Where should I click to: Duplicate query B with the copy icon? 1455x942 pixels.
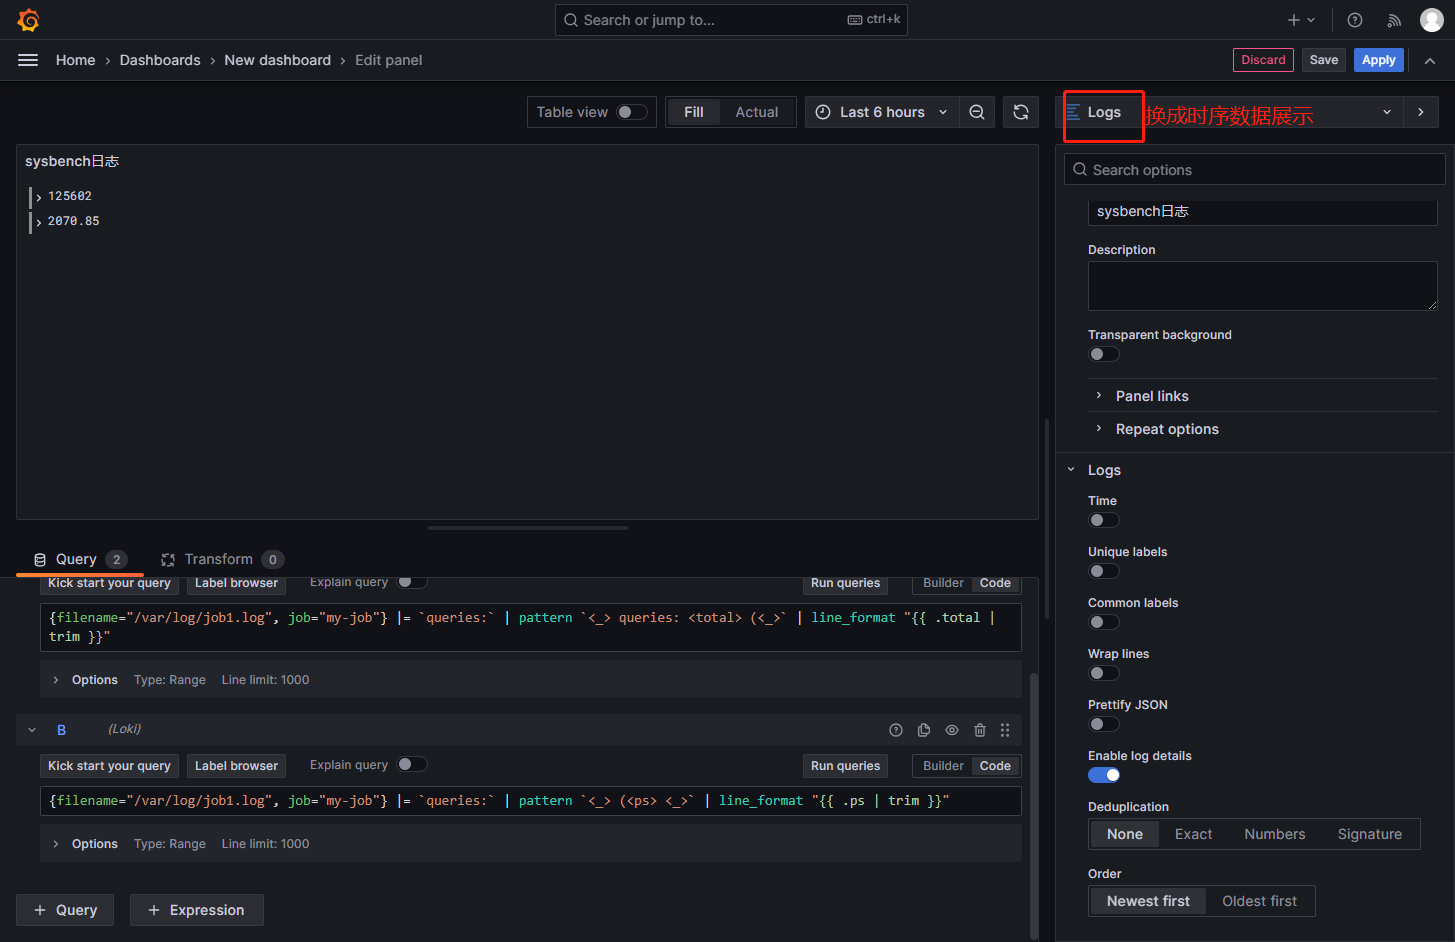[924, 730]
